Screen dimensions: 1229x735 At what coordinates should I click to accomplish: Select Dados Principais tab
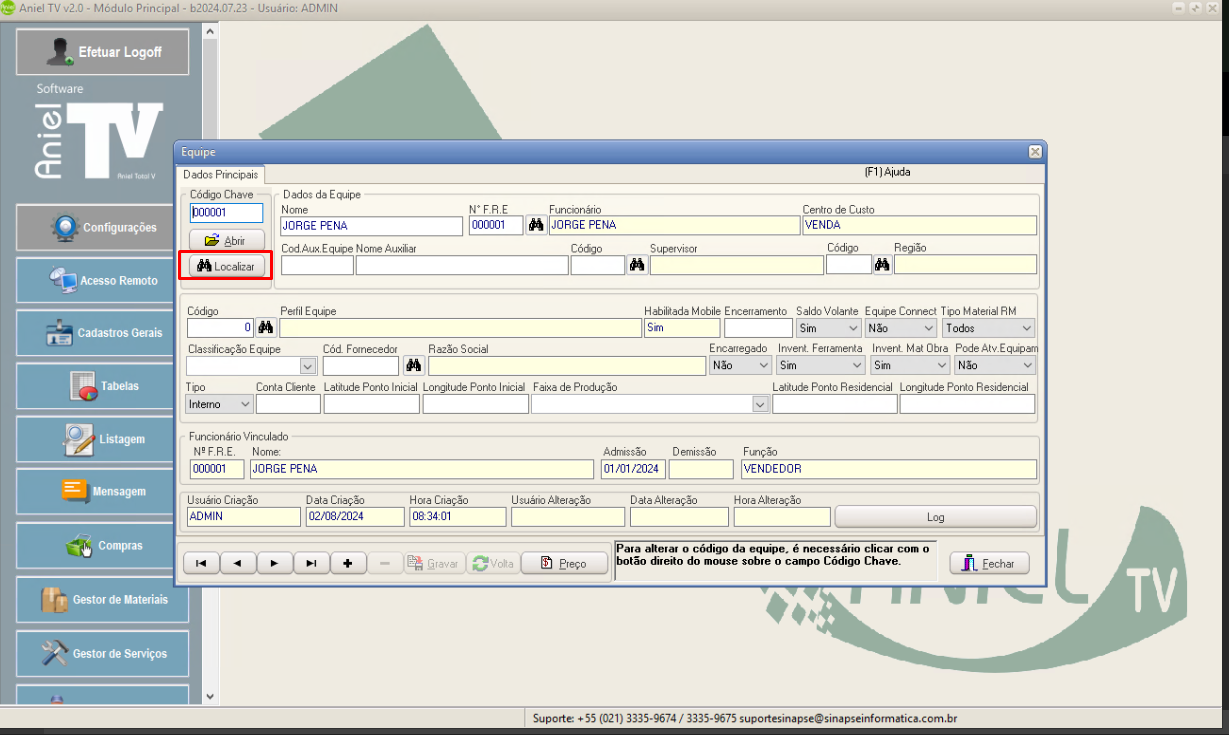click(220, 174)
